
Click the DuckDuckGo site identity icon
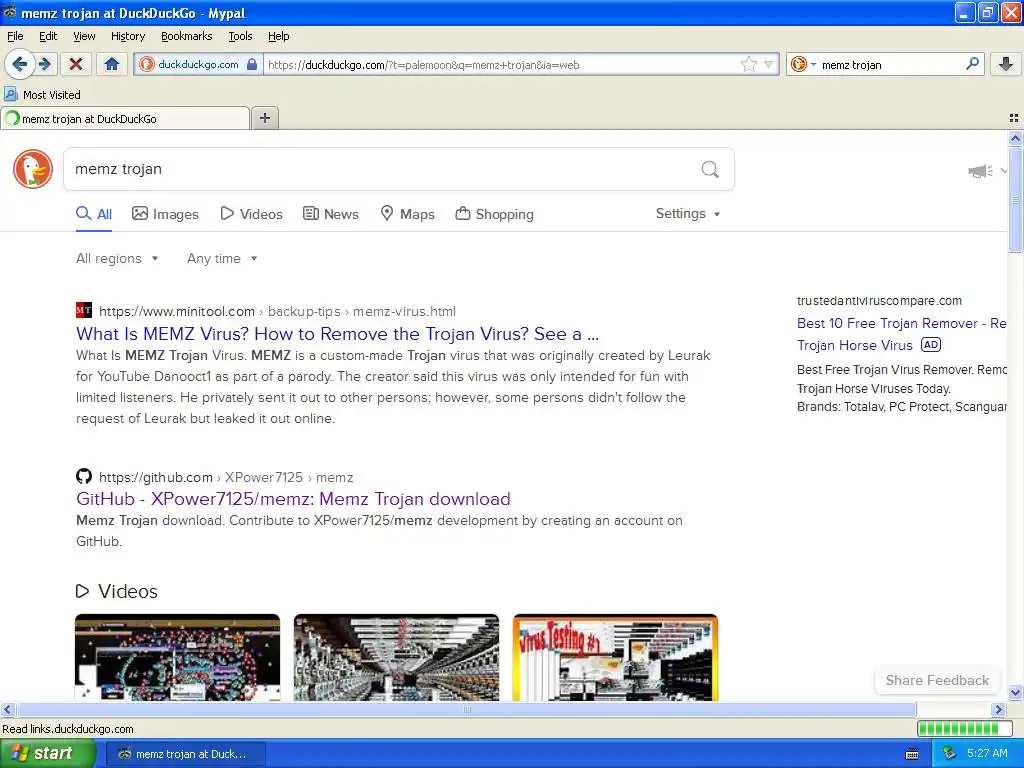point(147,64)
